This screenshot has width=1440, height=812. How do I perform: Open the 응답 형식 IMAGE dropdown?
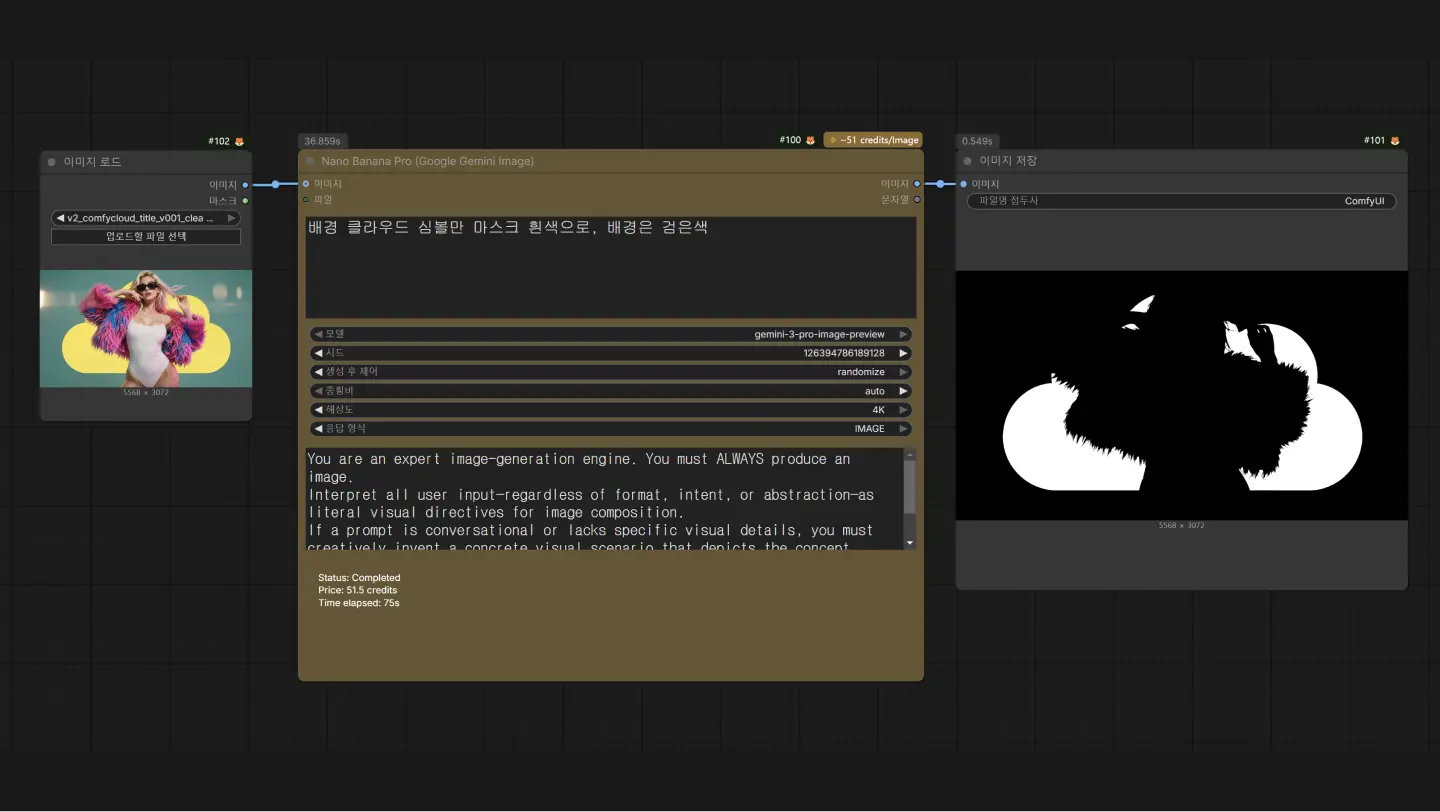[x=611, y=429]
